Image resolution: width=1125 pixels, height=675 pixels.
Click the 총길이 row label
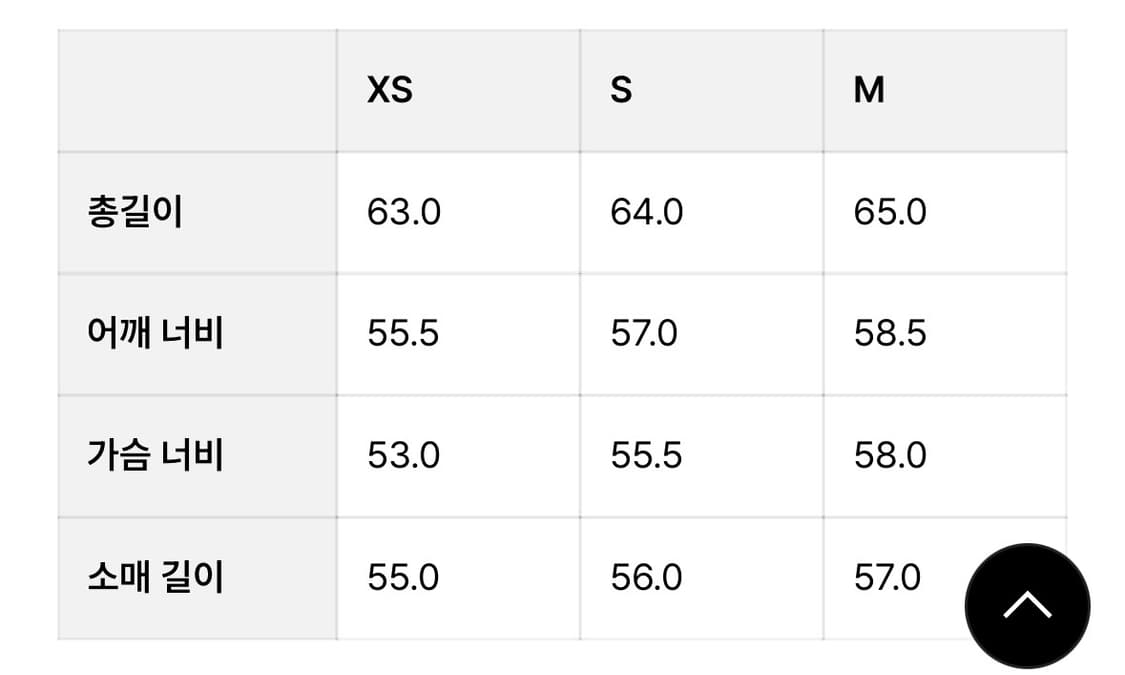135,213
